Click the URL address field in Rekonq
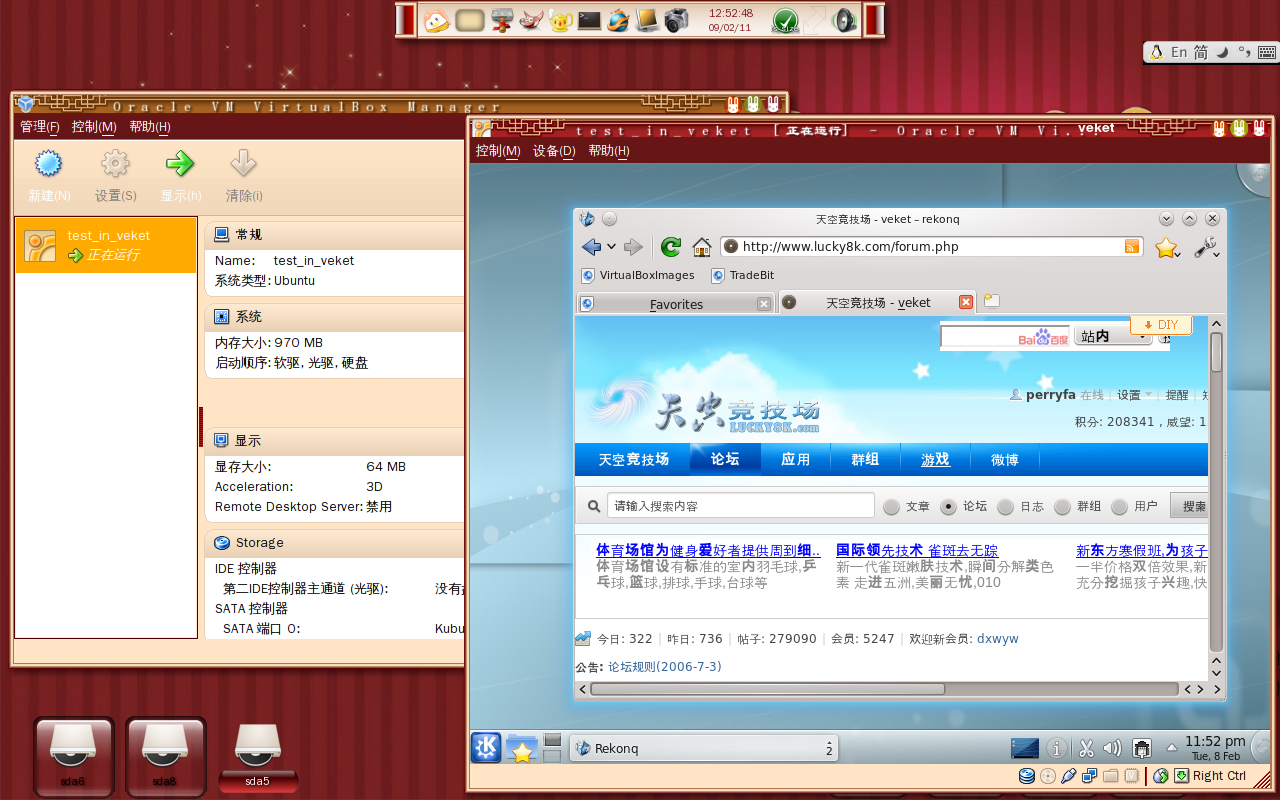 click(x=930, y=246)
